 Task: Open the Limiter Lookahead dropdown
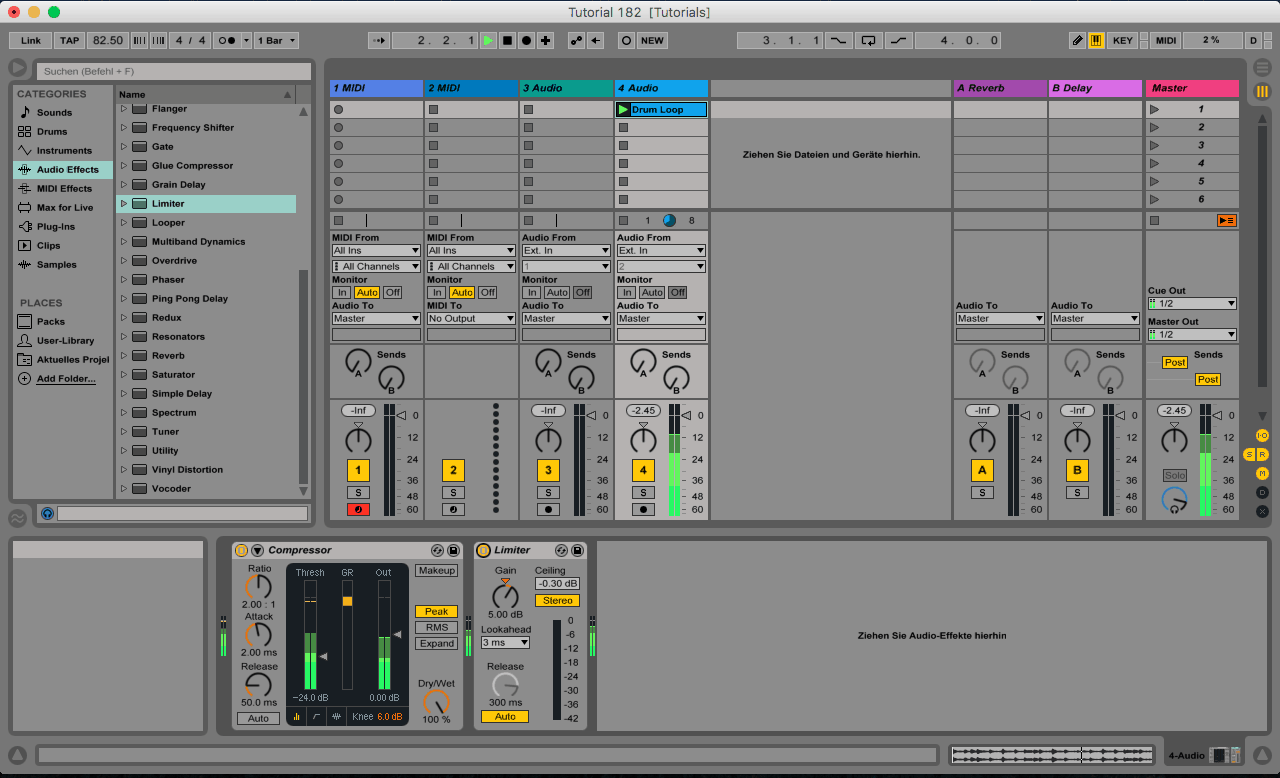pyautogui.click(x=505, y=642)
